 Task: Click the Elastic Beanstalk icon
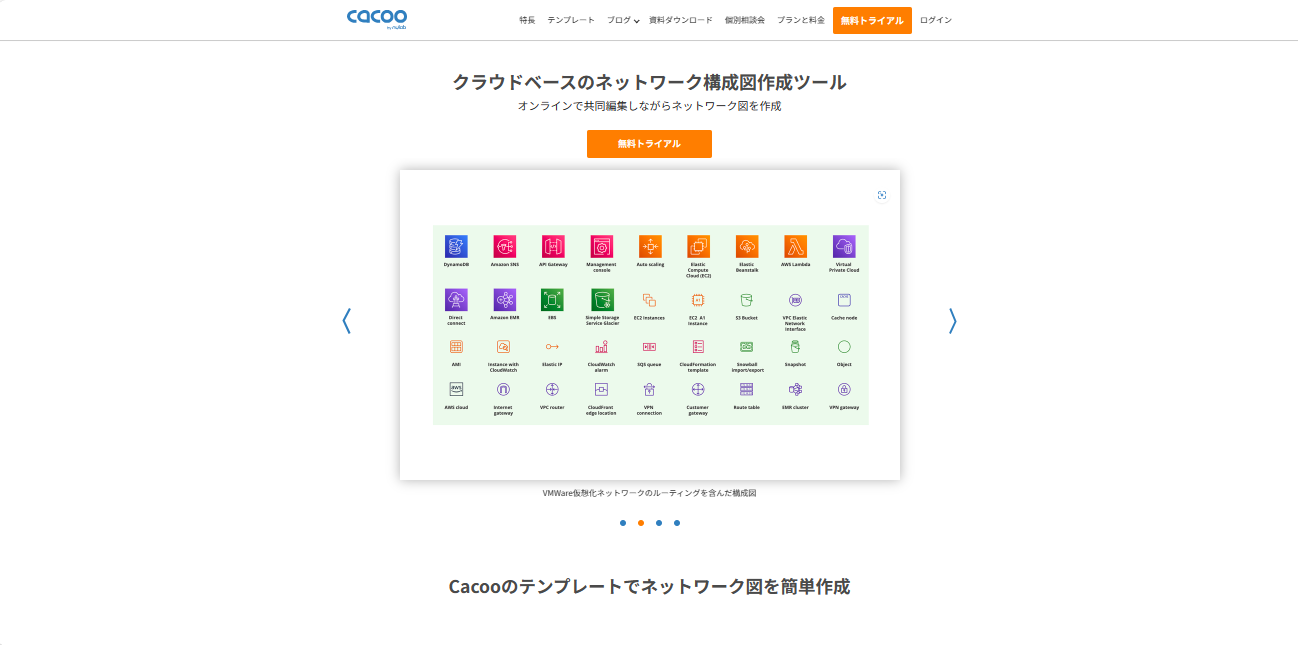tap(746, 246)
